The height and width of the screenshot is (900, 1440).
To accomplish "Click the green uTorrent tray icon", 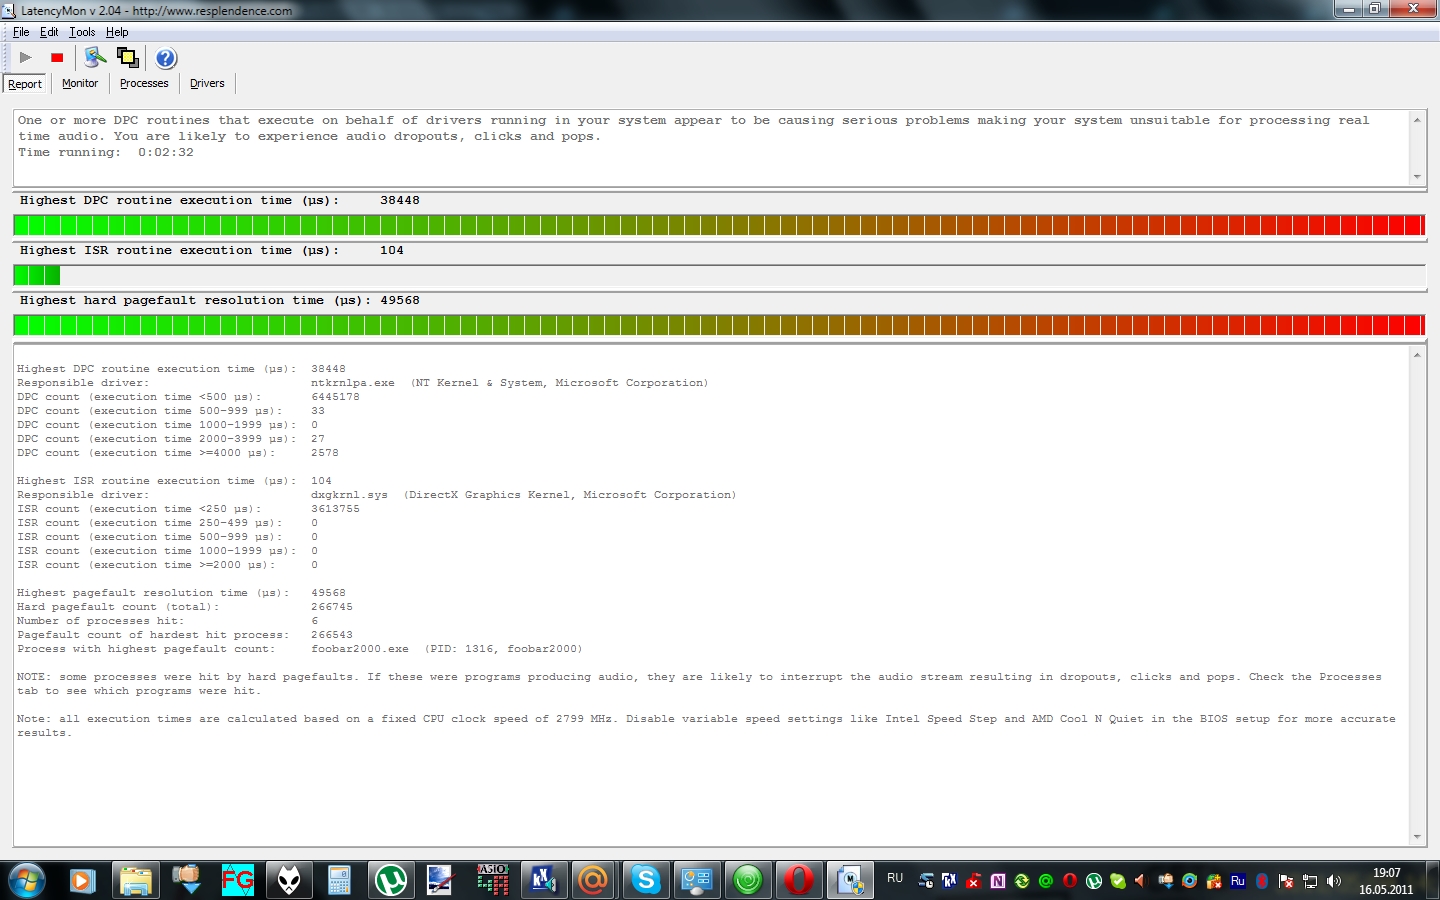I will pyautogui.click(x=1093, y=881).
